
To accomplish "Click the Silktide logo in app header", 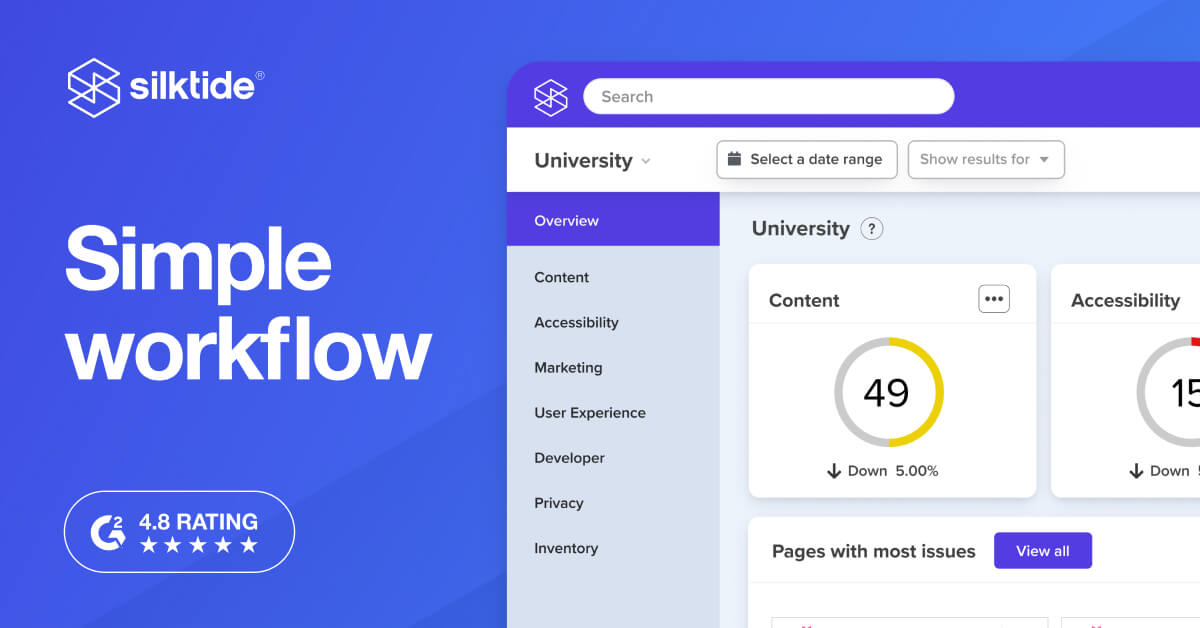I will [x=550, y=97].
